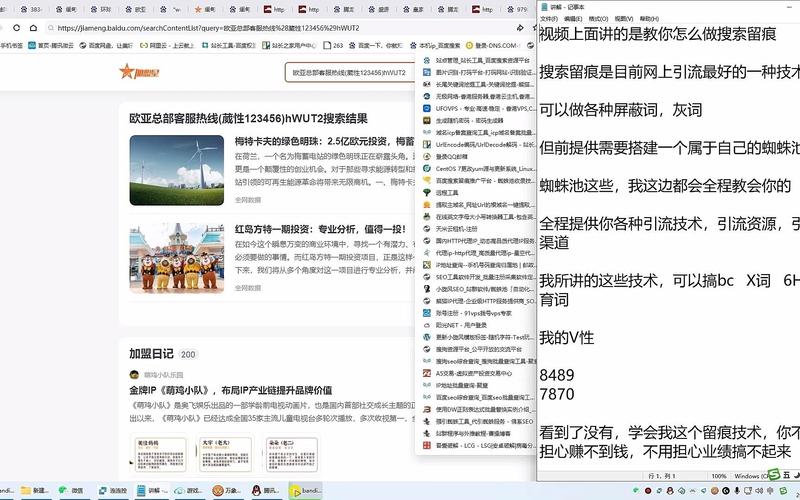Viewport: 800px width, 500px height.
Task: Go to browser home via house icon
Action: tap(33, 28)
